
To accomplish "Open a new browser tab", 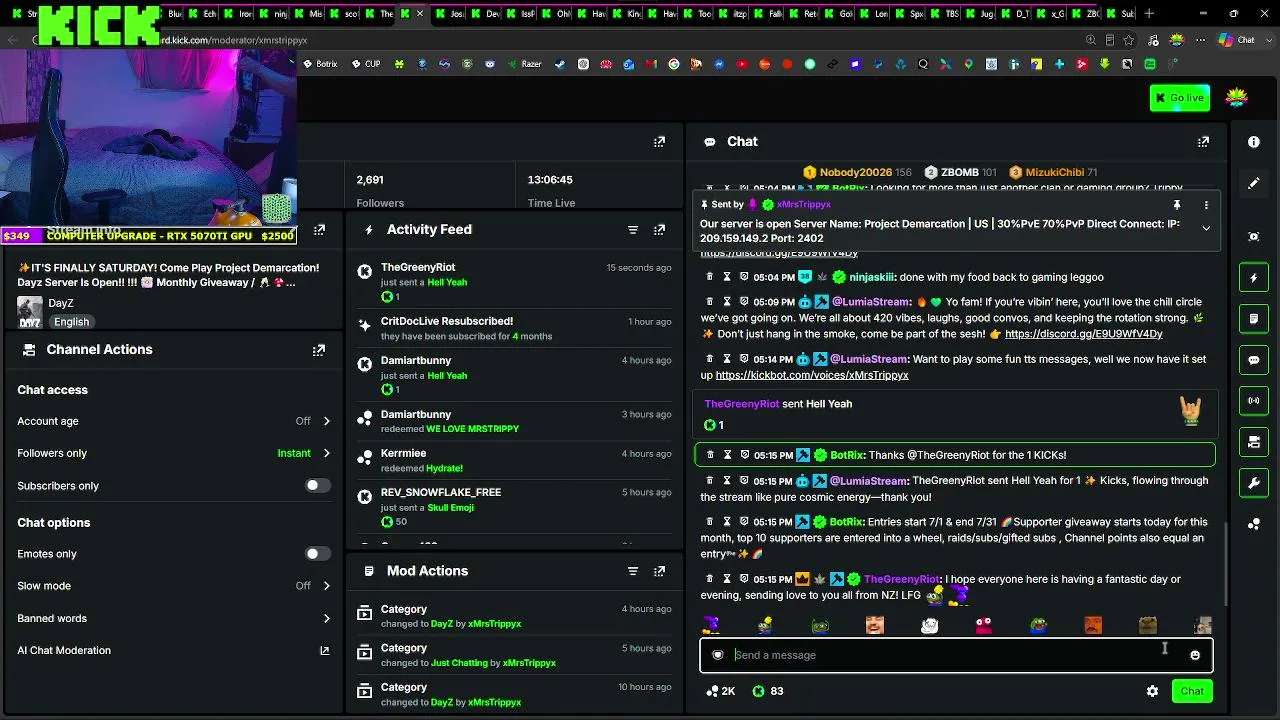I will coord(1149,14).
